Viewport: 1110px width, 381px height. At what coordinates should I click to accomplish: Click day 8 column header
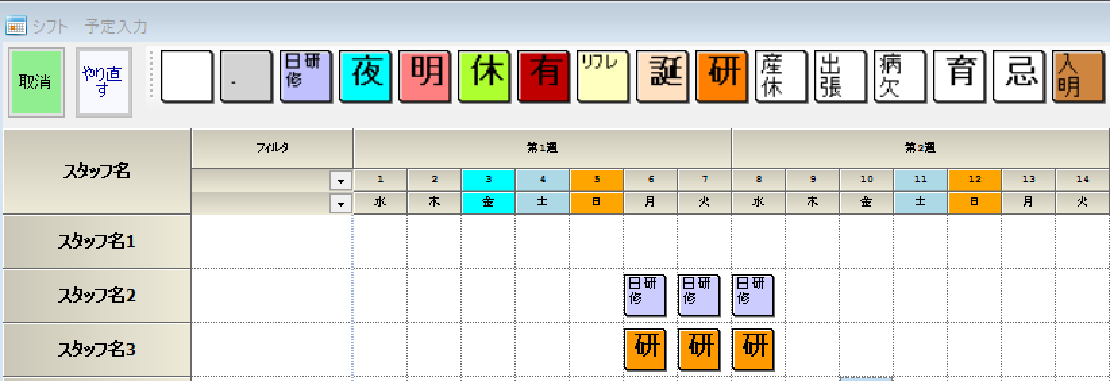759,180
